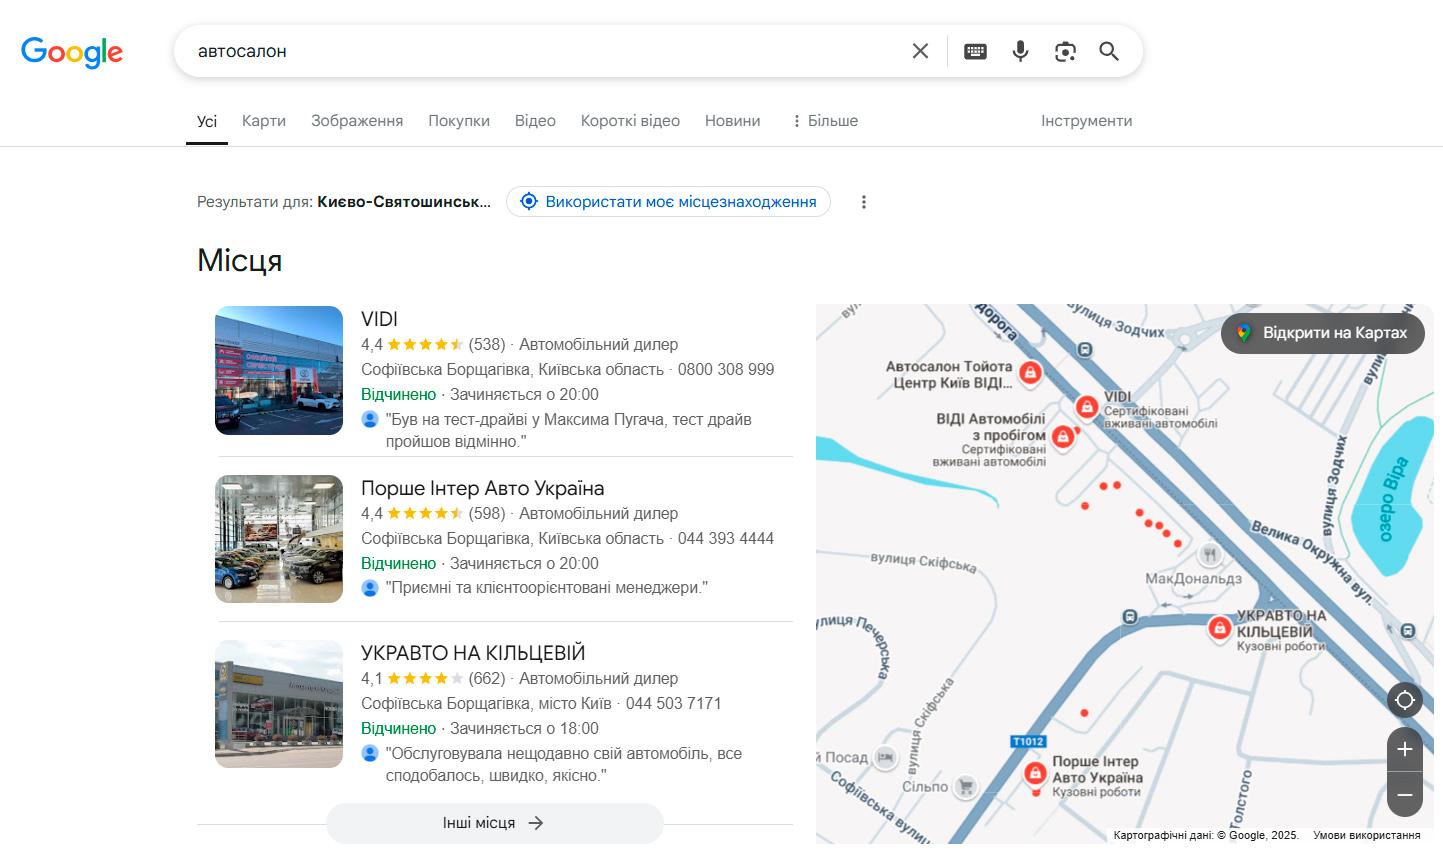The width and height of the screenshot is (1443, 850).
Task: Click Використати моє місцезнаходження button
Action: point(668,202)
